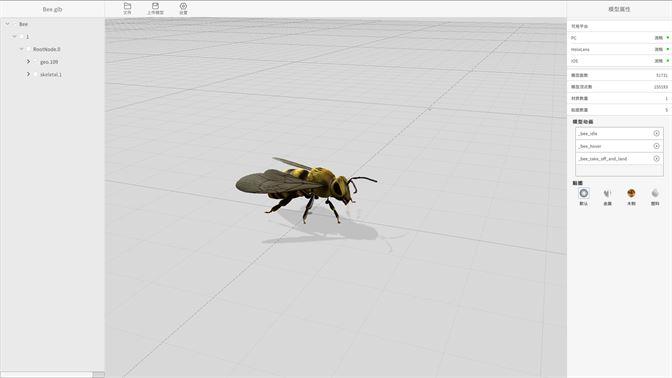Play the _bee_hover animation
The image size is (672, 378).
(x=656, y=146)
